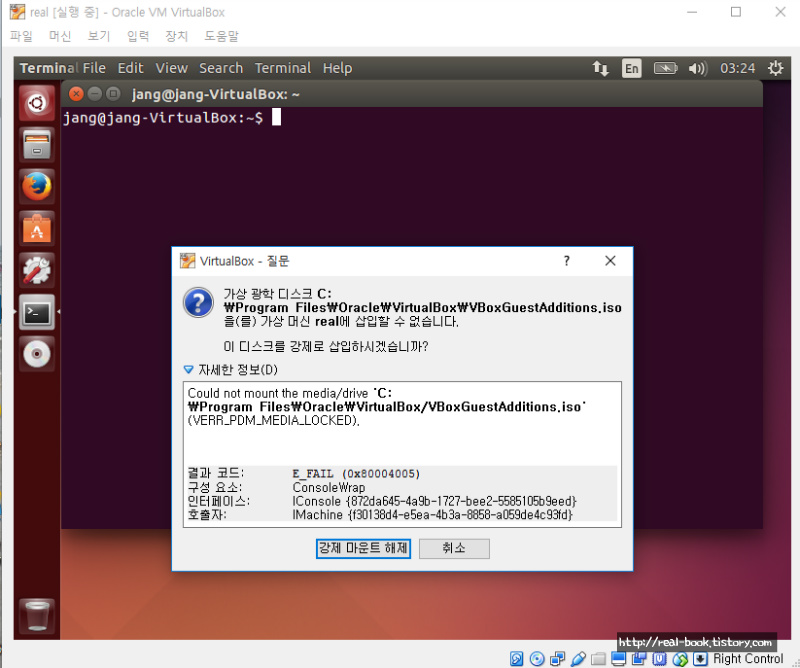
Task: Click the mouse integration status icon
Action: click(680, 659)
